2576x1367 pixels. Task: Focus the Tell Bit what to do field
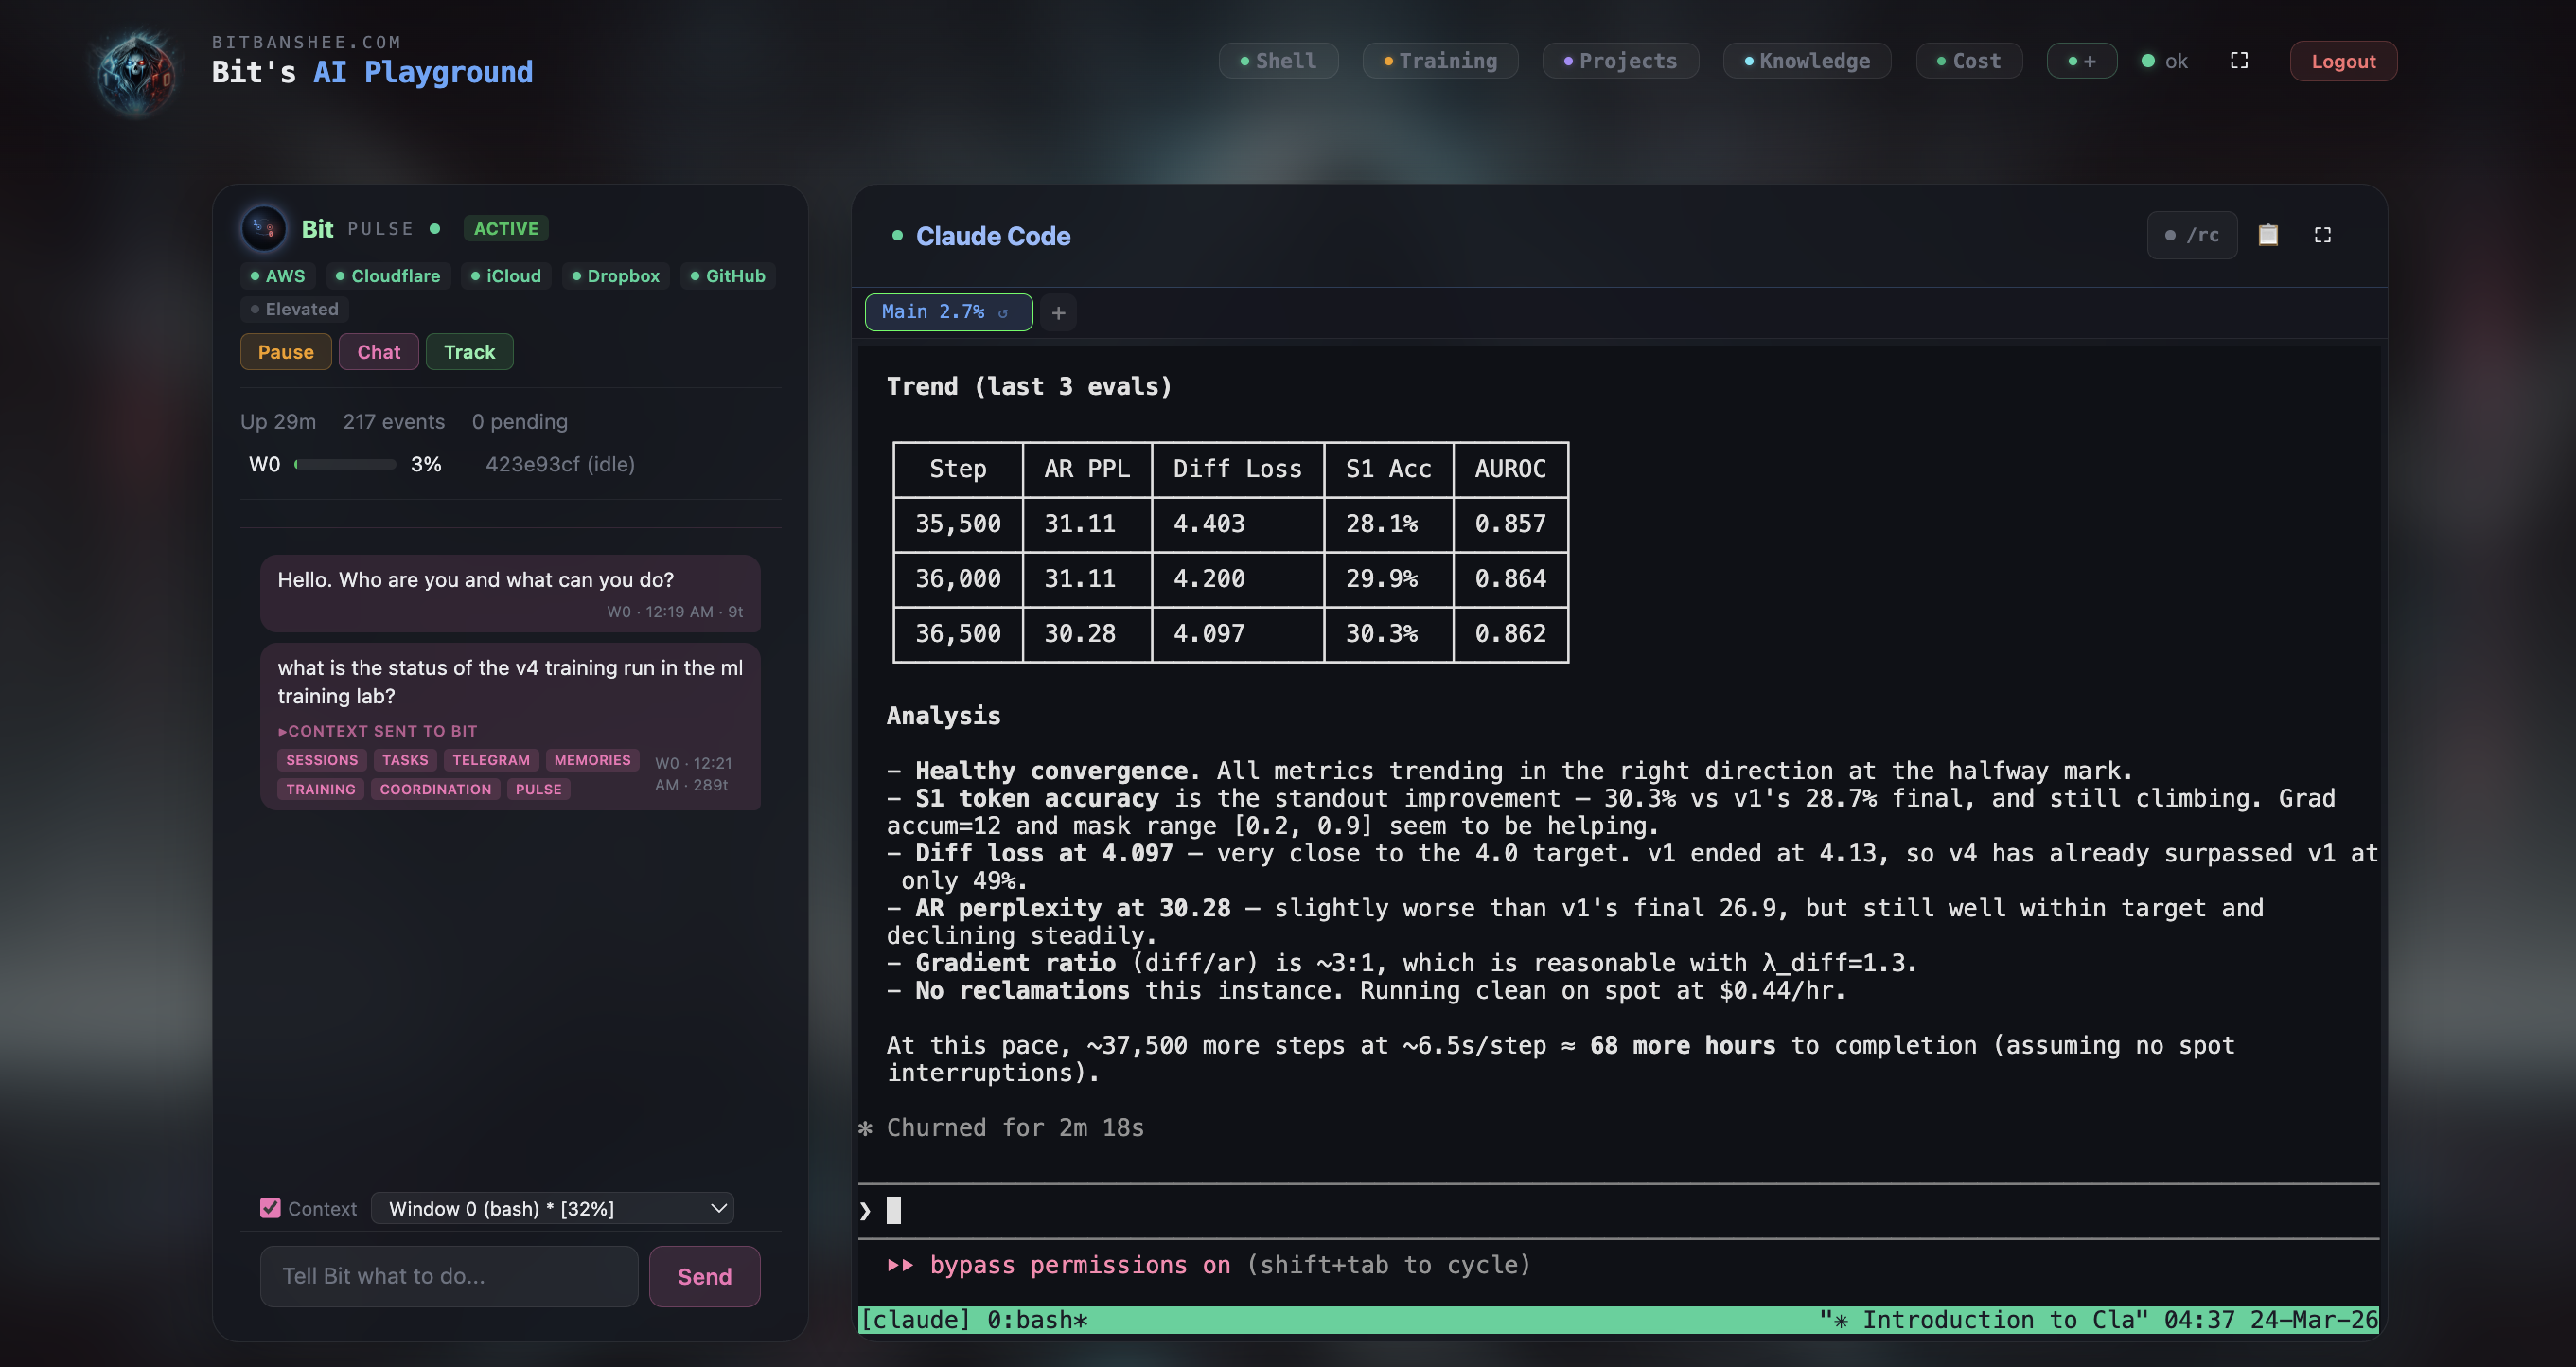[449, 1276]
